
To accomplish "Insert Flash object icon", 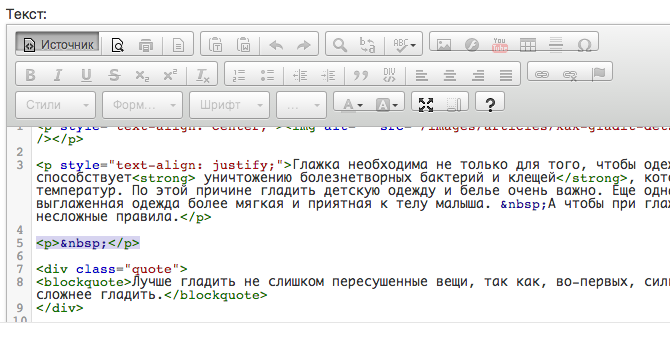I will coord(472,44).
